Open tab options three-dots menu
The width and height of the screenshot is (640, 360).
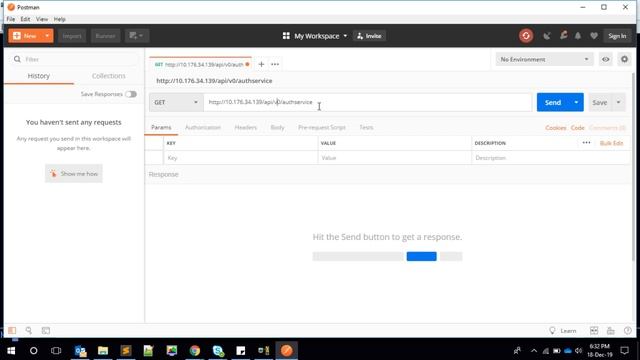point(275,64)
